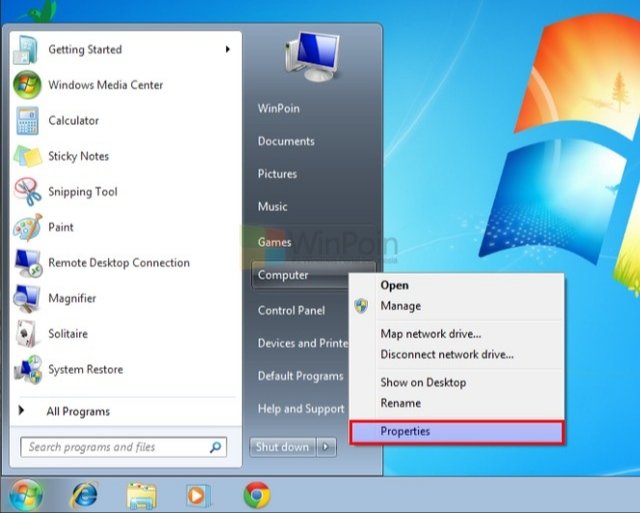Open Control Panel
The image size is (640, 513).
pos(291,311)
